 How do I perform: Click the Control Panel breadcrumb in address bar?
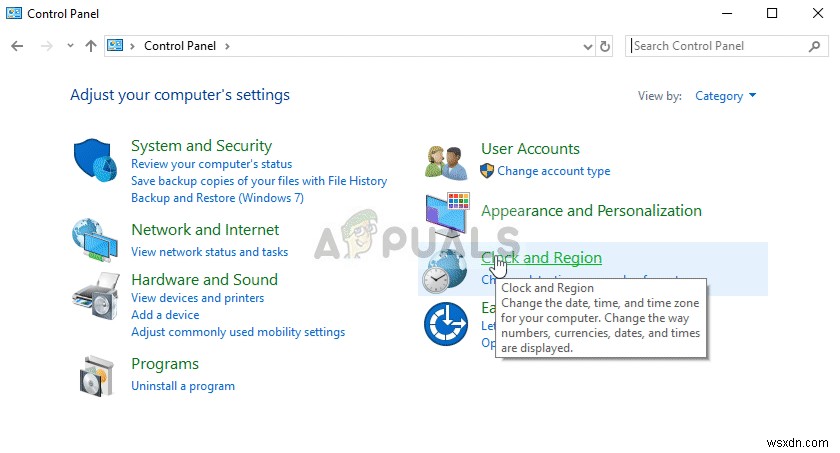tap(181, 46)
